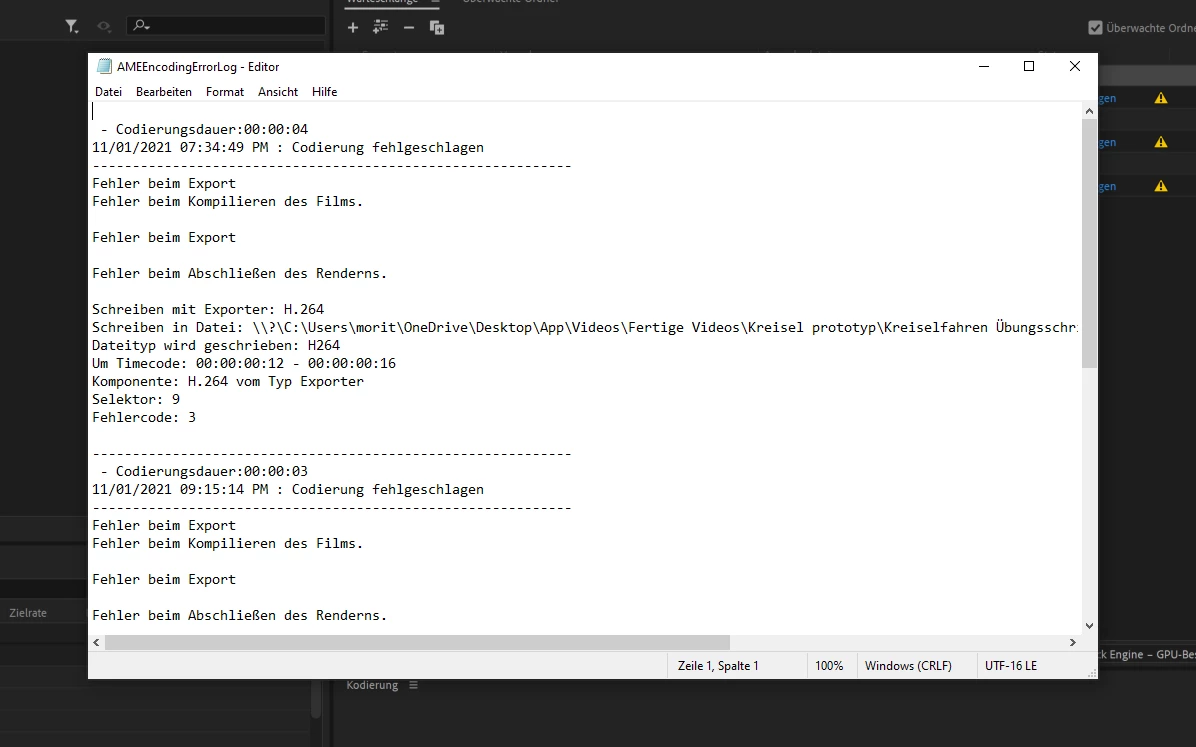Open the Ansicht menu in Editor

278,92
